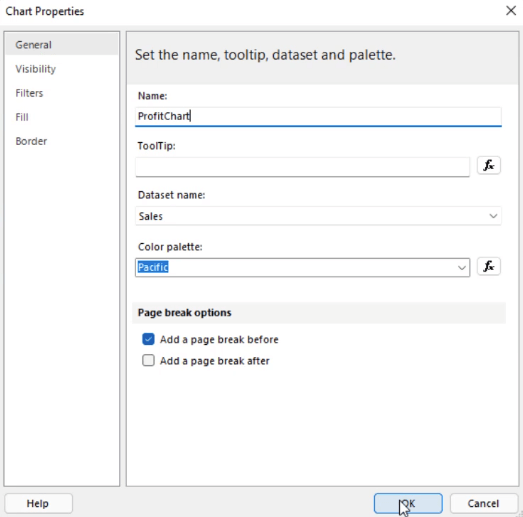Viewport: 523px width, 517px height.
Task: Click the Cancel button
Action: (483, 503)
